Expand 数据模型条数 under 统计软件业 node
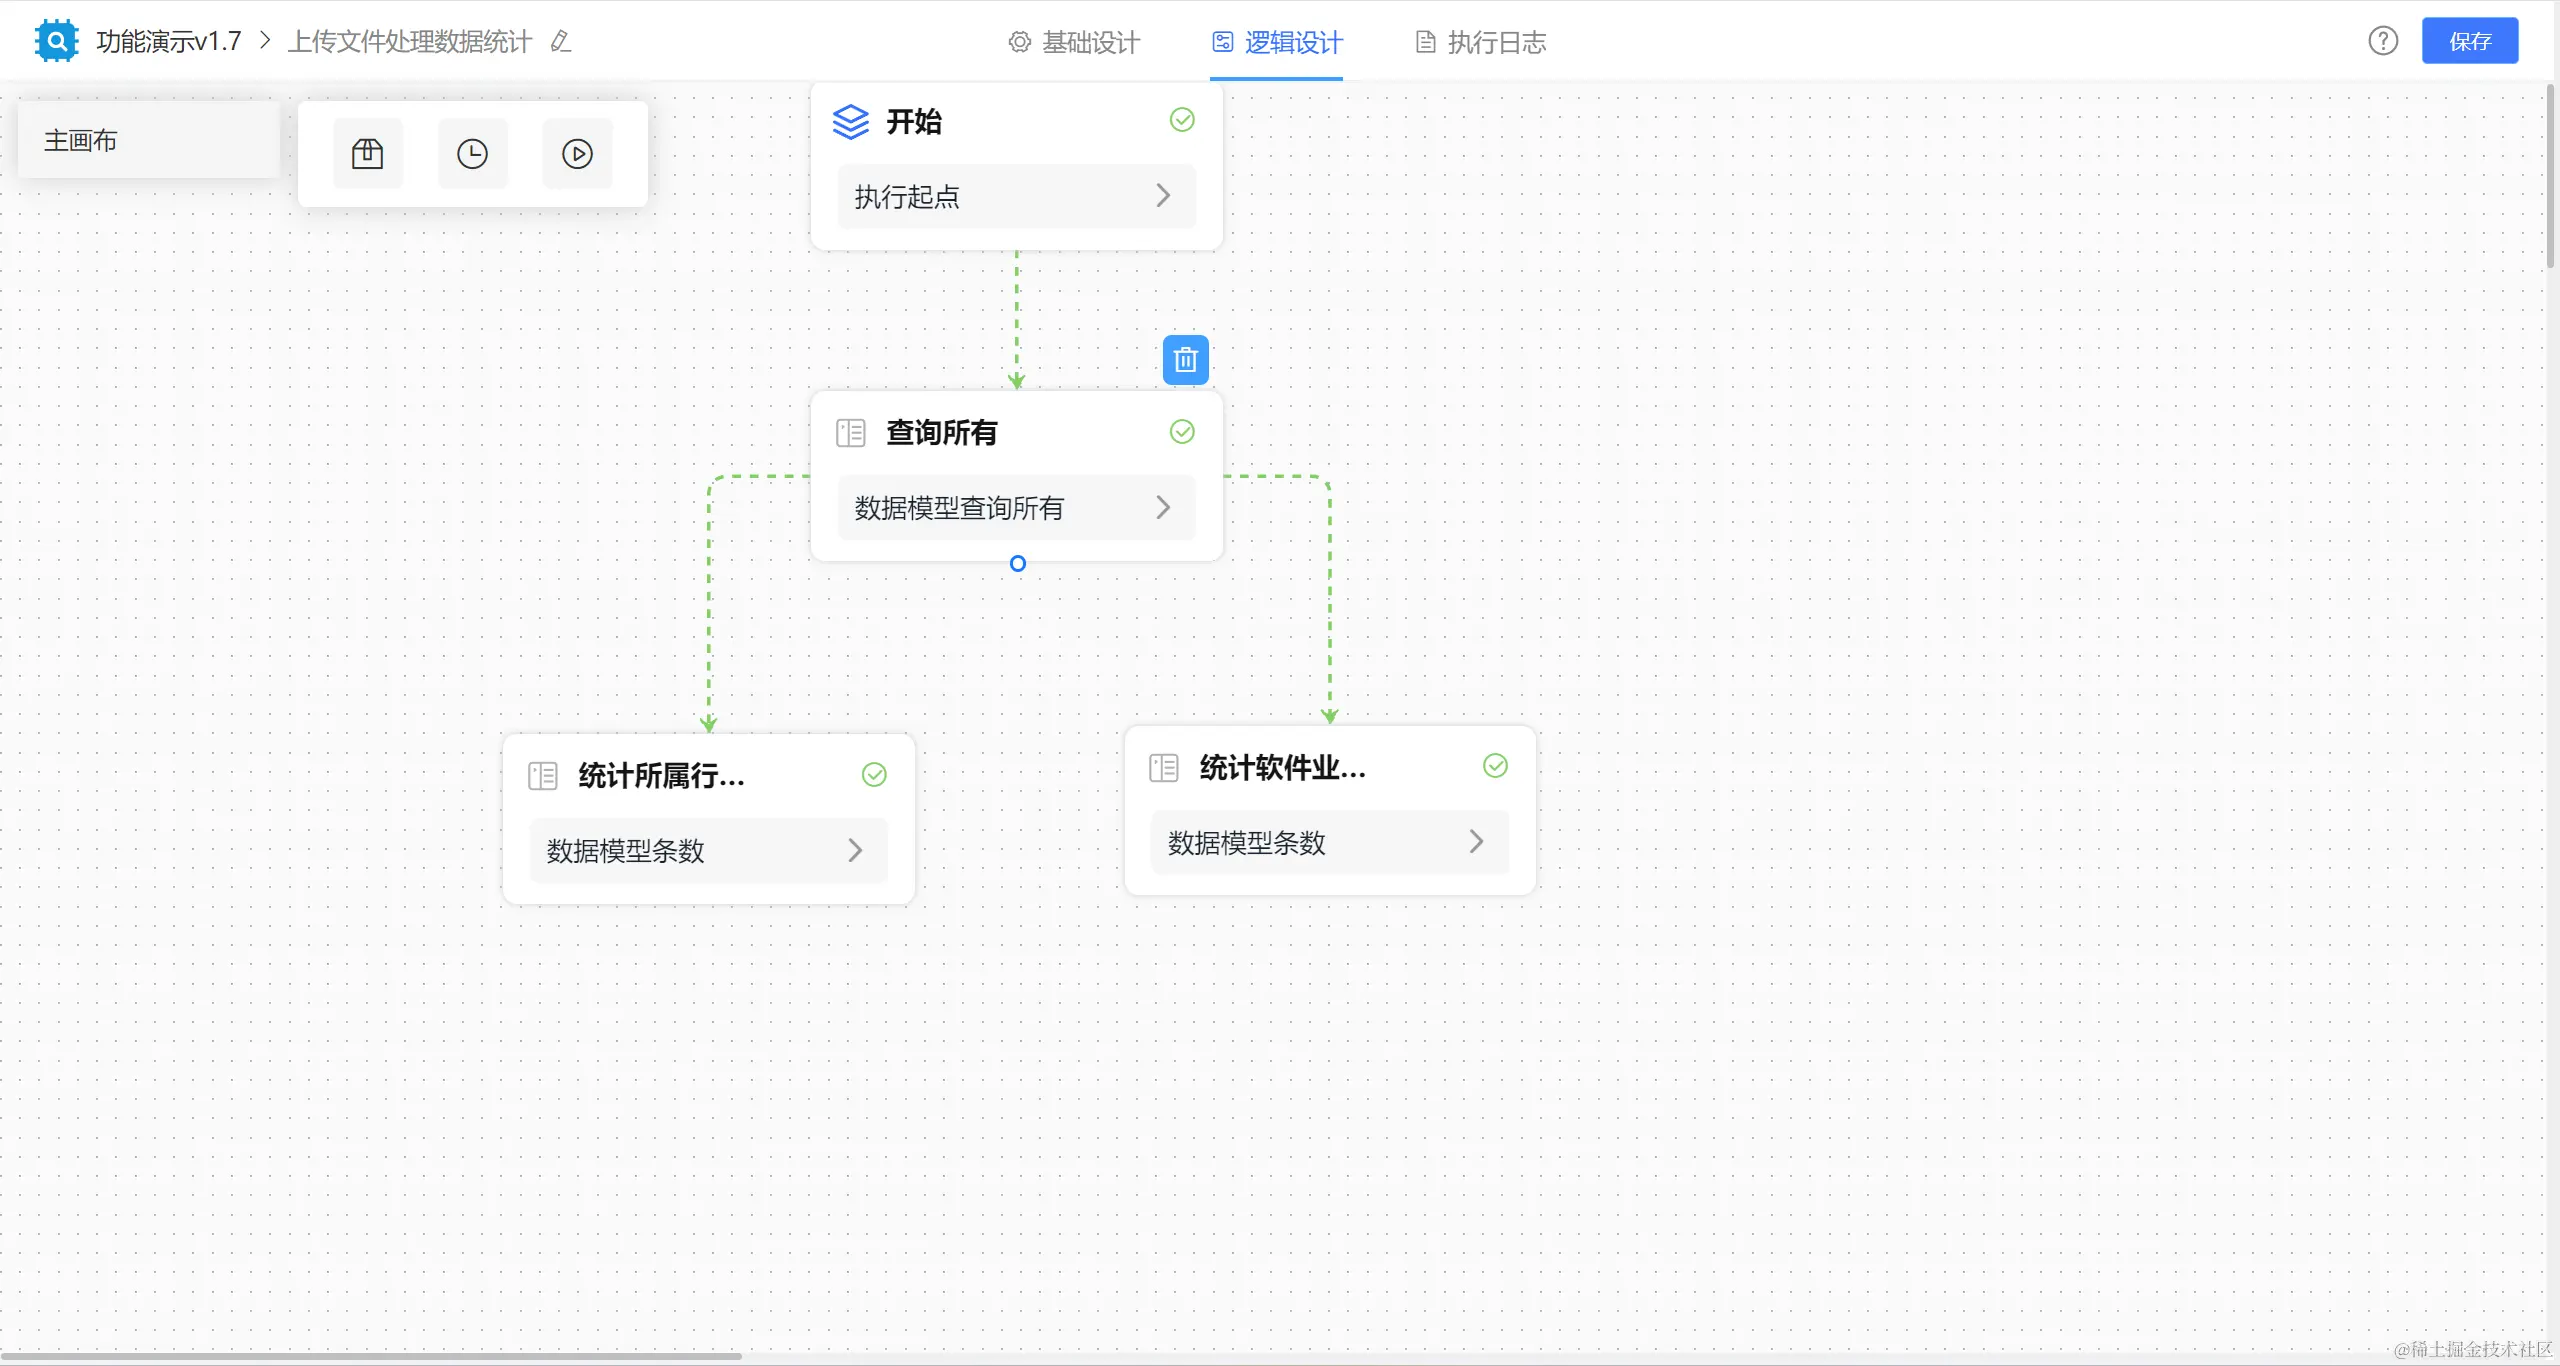This screenshot has height=1366, width=2560. click(x=1475, y=842)
